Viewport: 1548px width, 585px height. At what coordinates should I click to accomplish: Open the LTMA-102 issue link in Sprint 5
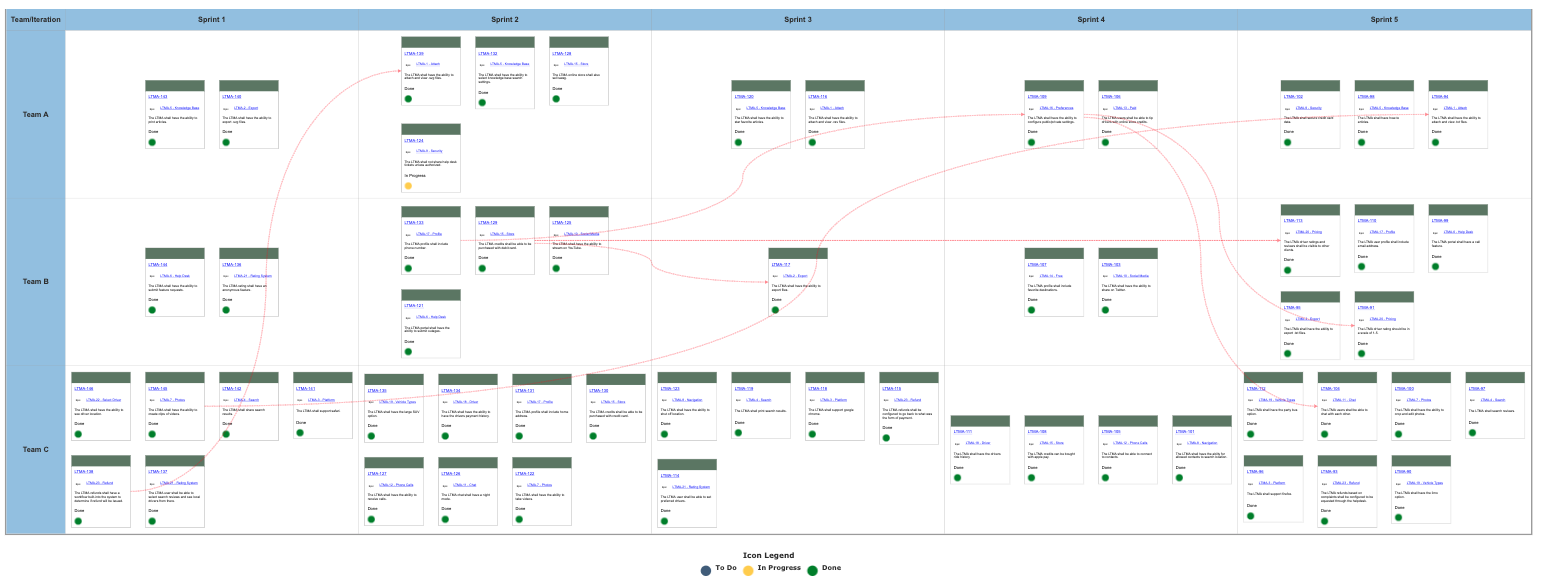(1293, 96)
